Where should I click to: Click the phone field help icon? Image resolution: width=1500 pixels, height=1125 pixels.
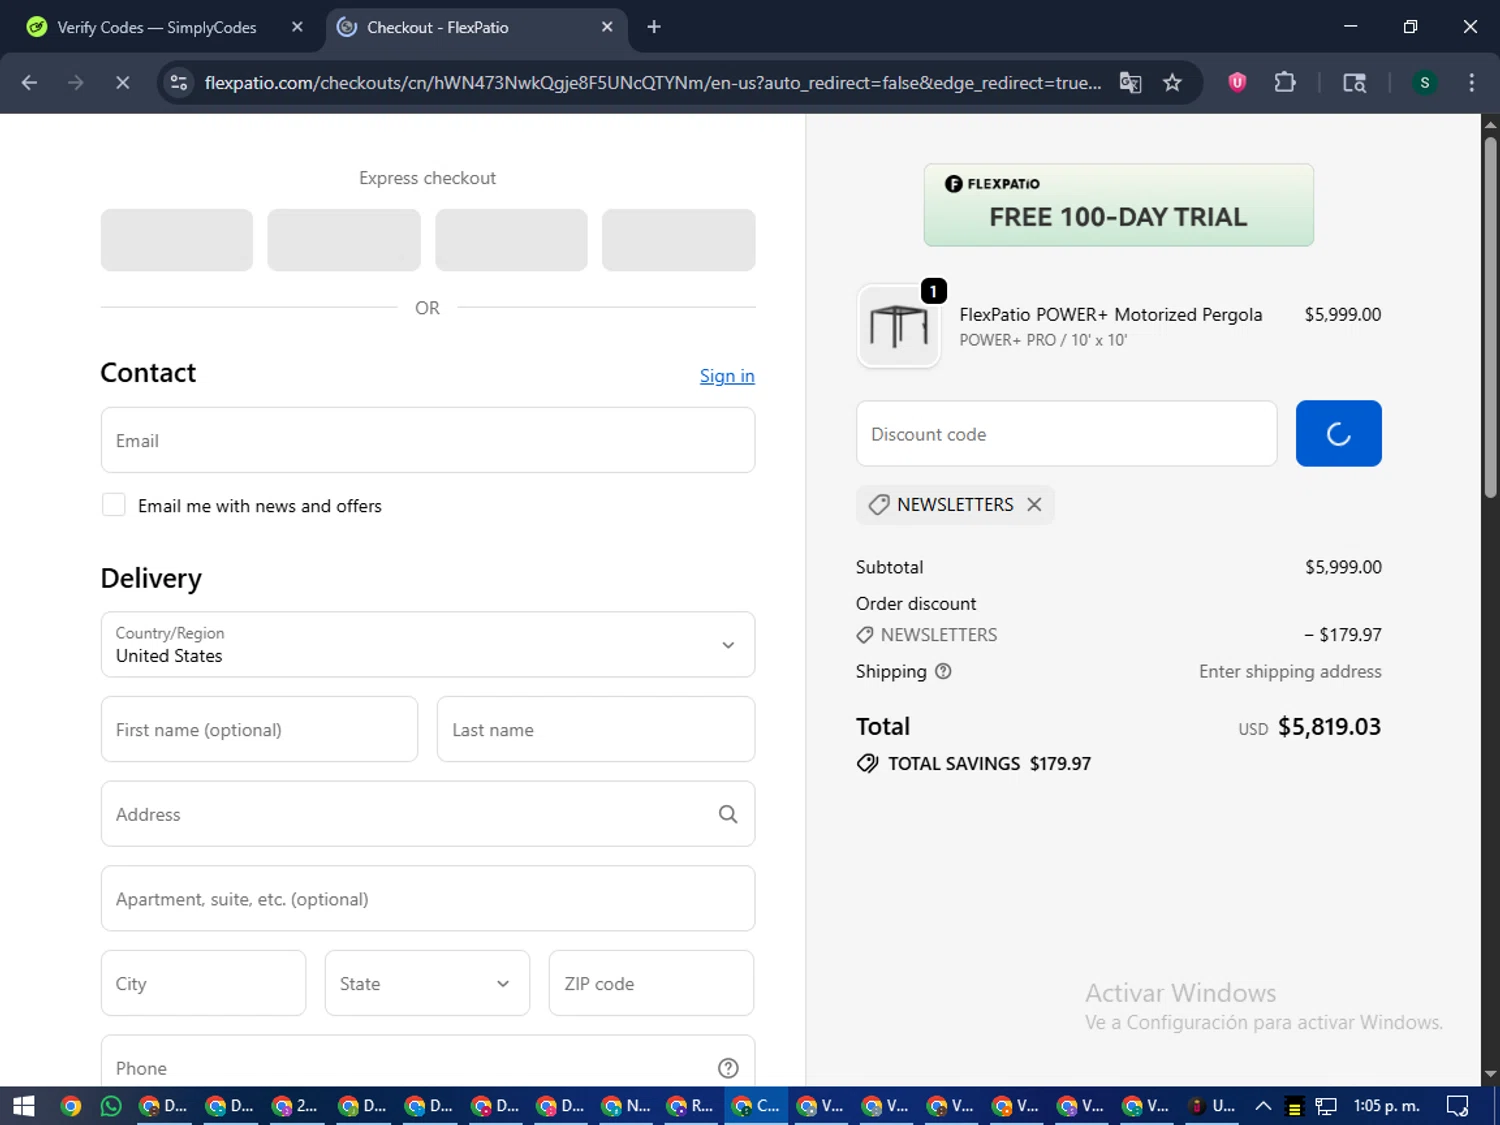[728, 1068]
